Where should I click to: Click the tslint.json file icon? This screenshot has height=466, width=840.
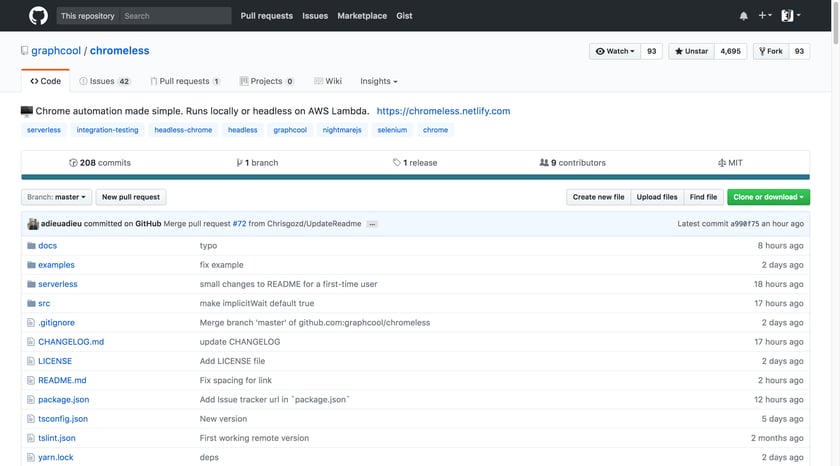point(31,439)
